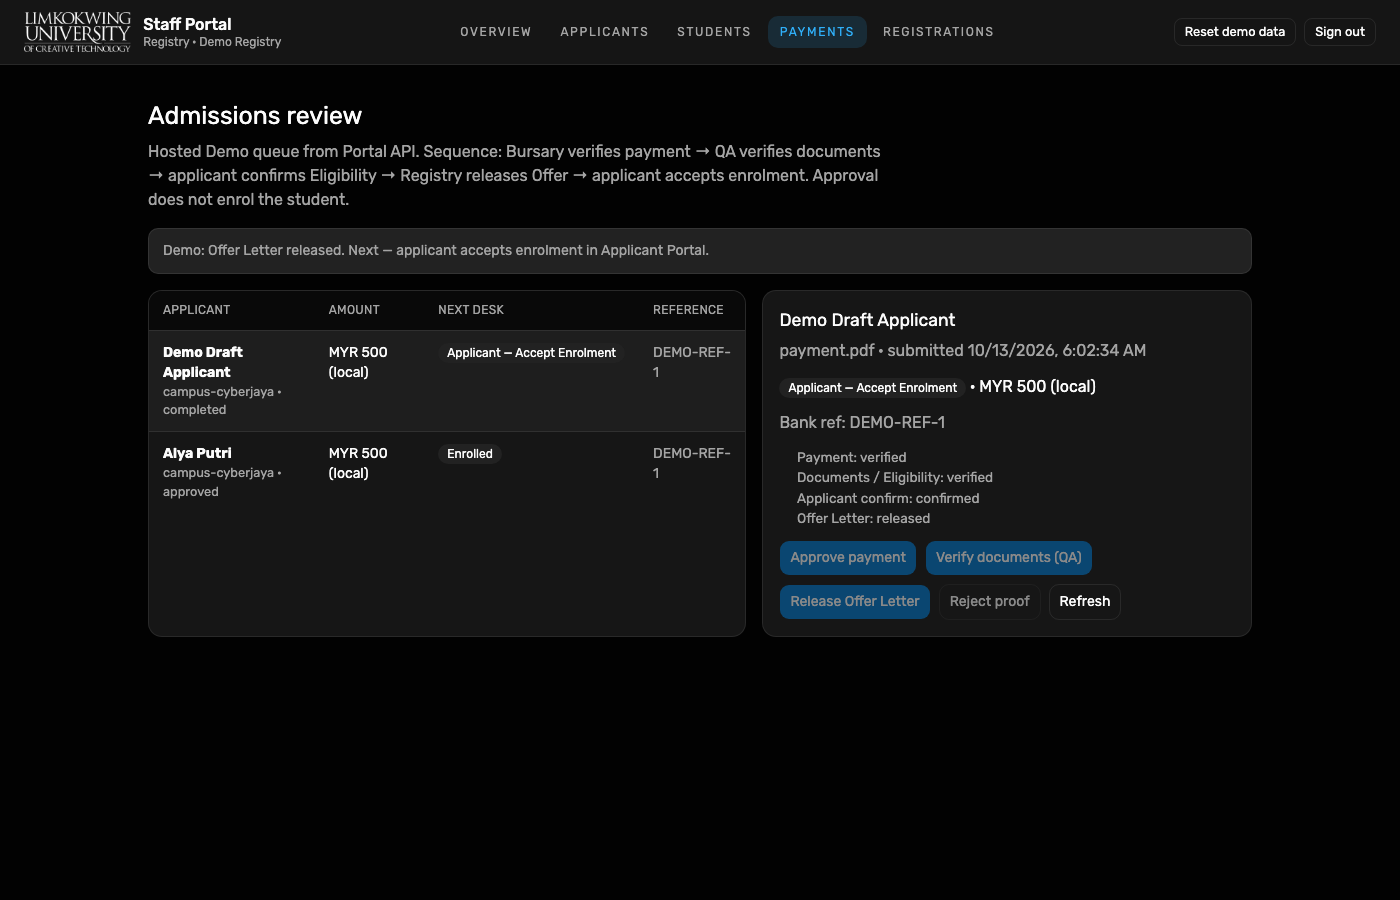Open the Registrations tab
This screenshot has width=1400, height=900.
pyautogui.click(x=938, y=32)
